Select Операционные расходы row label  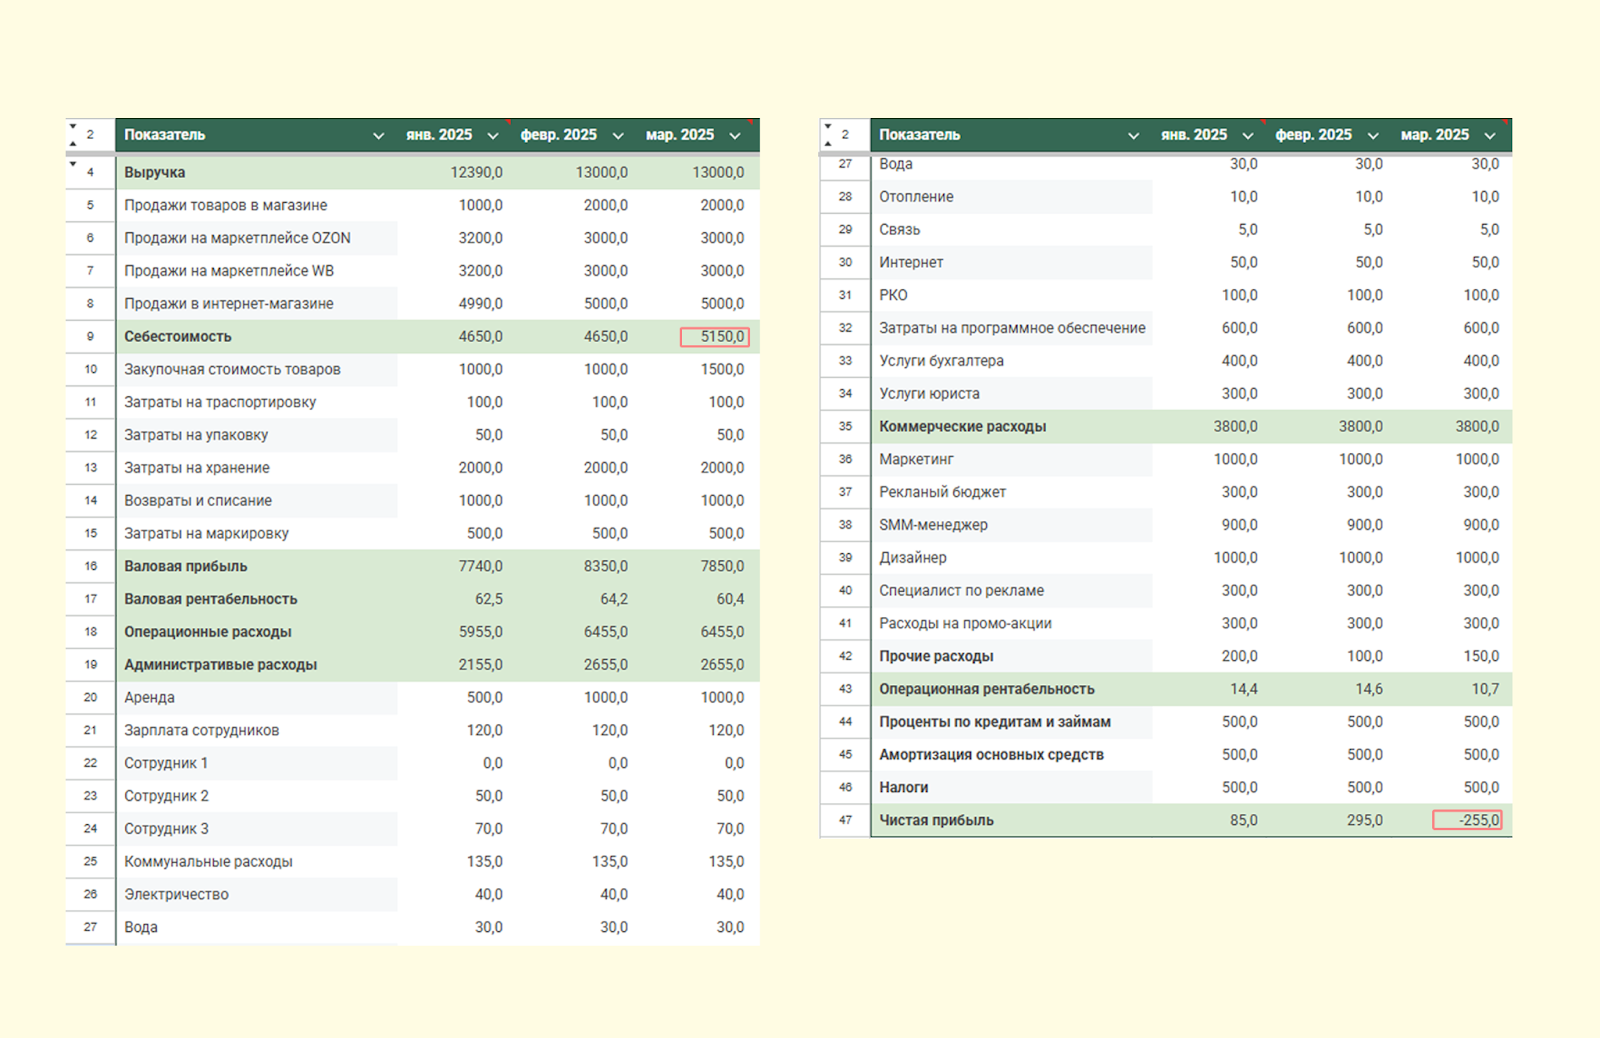[208, 632]
